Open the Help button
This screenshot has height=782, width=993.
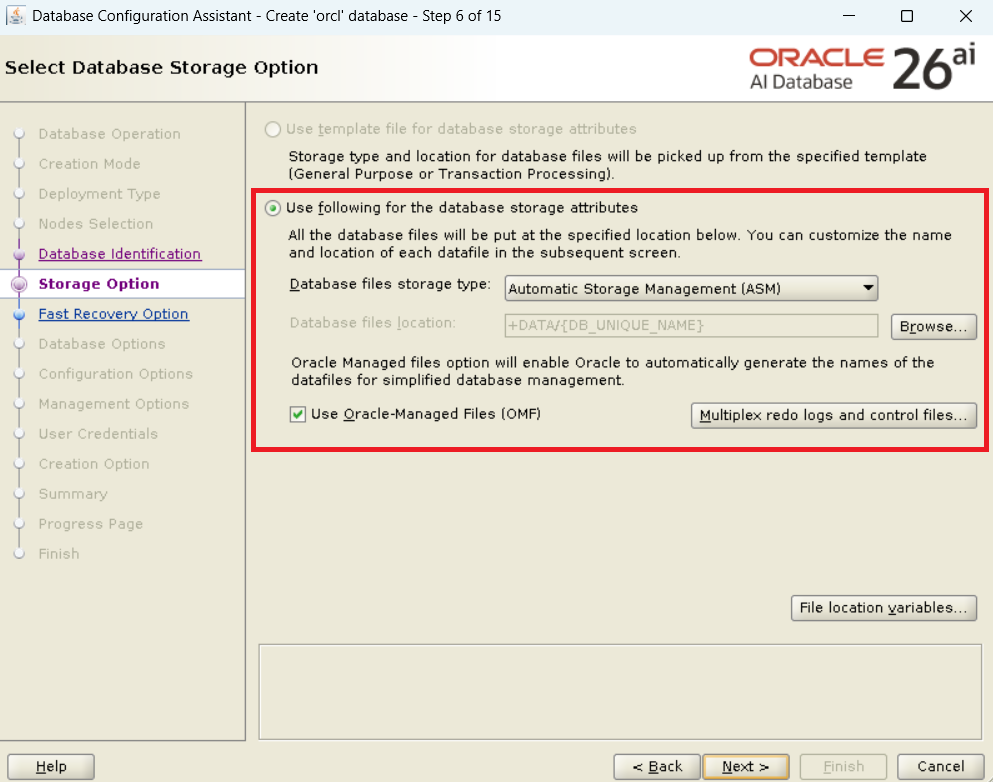tap(51, 766)
